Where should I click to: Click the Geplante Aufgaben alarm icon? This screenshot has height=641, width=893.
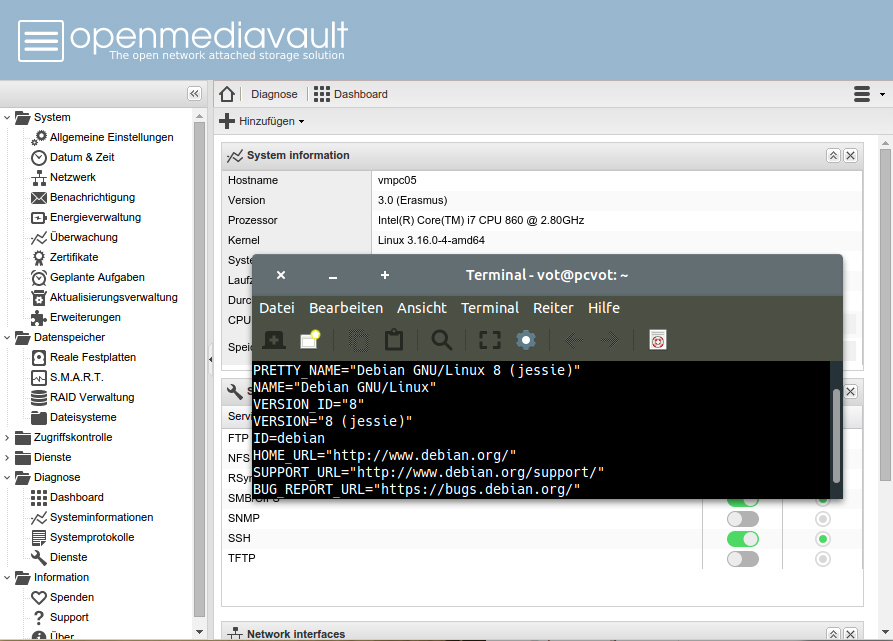(x=39, y=278)
